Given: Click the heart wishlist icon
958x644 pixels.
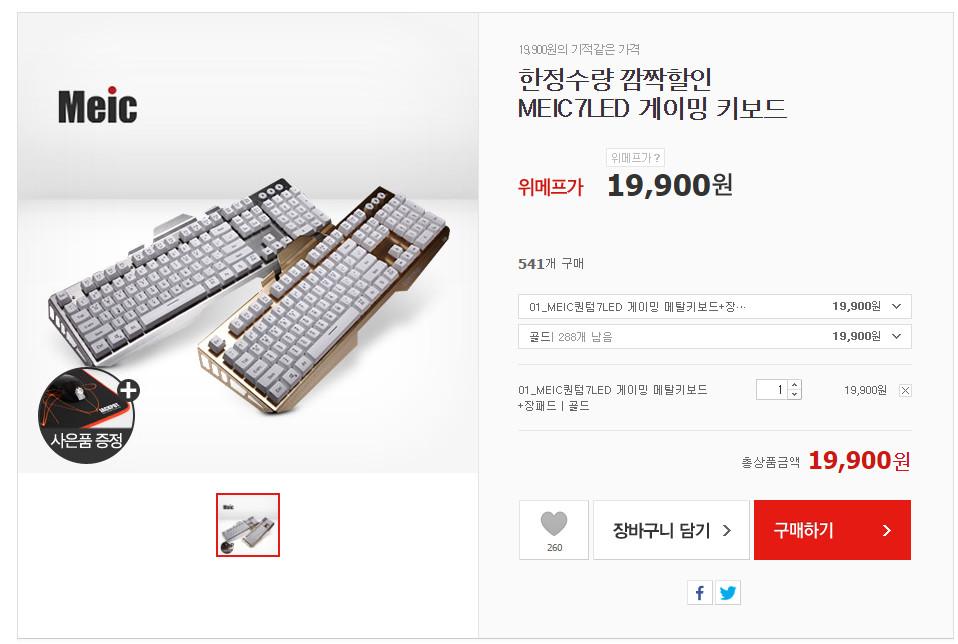Looking at the screenshot, I should pyautogui.click(x=553, y=525).
